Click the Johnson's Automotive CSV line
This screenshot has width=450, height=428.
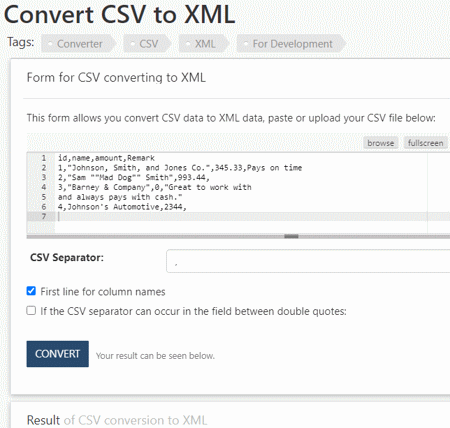click(122, 207)
